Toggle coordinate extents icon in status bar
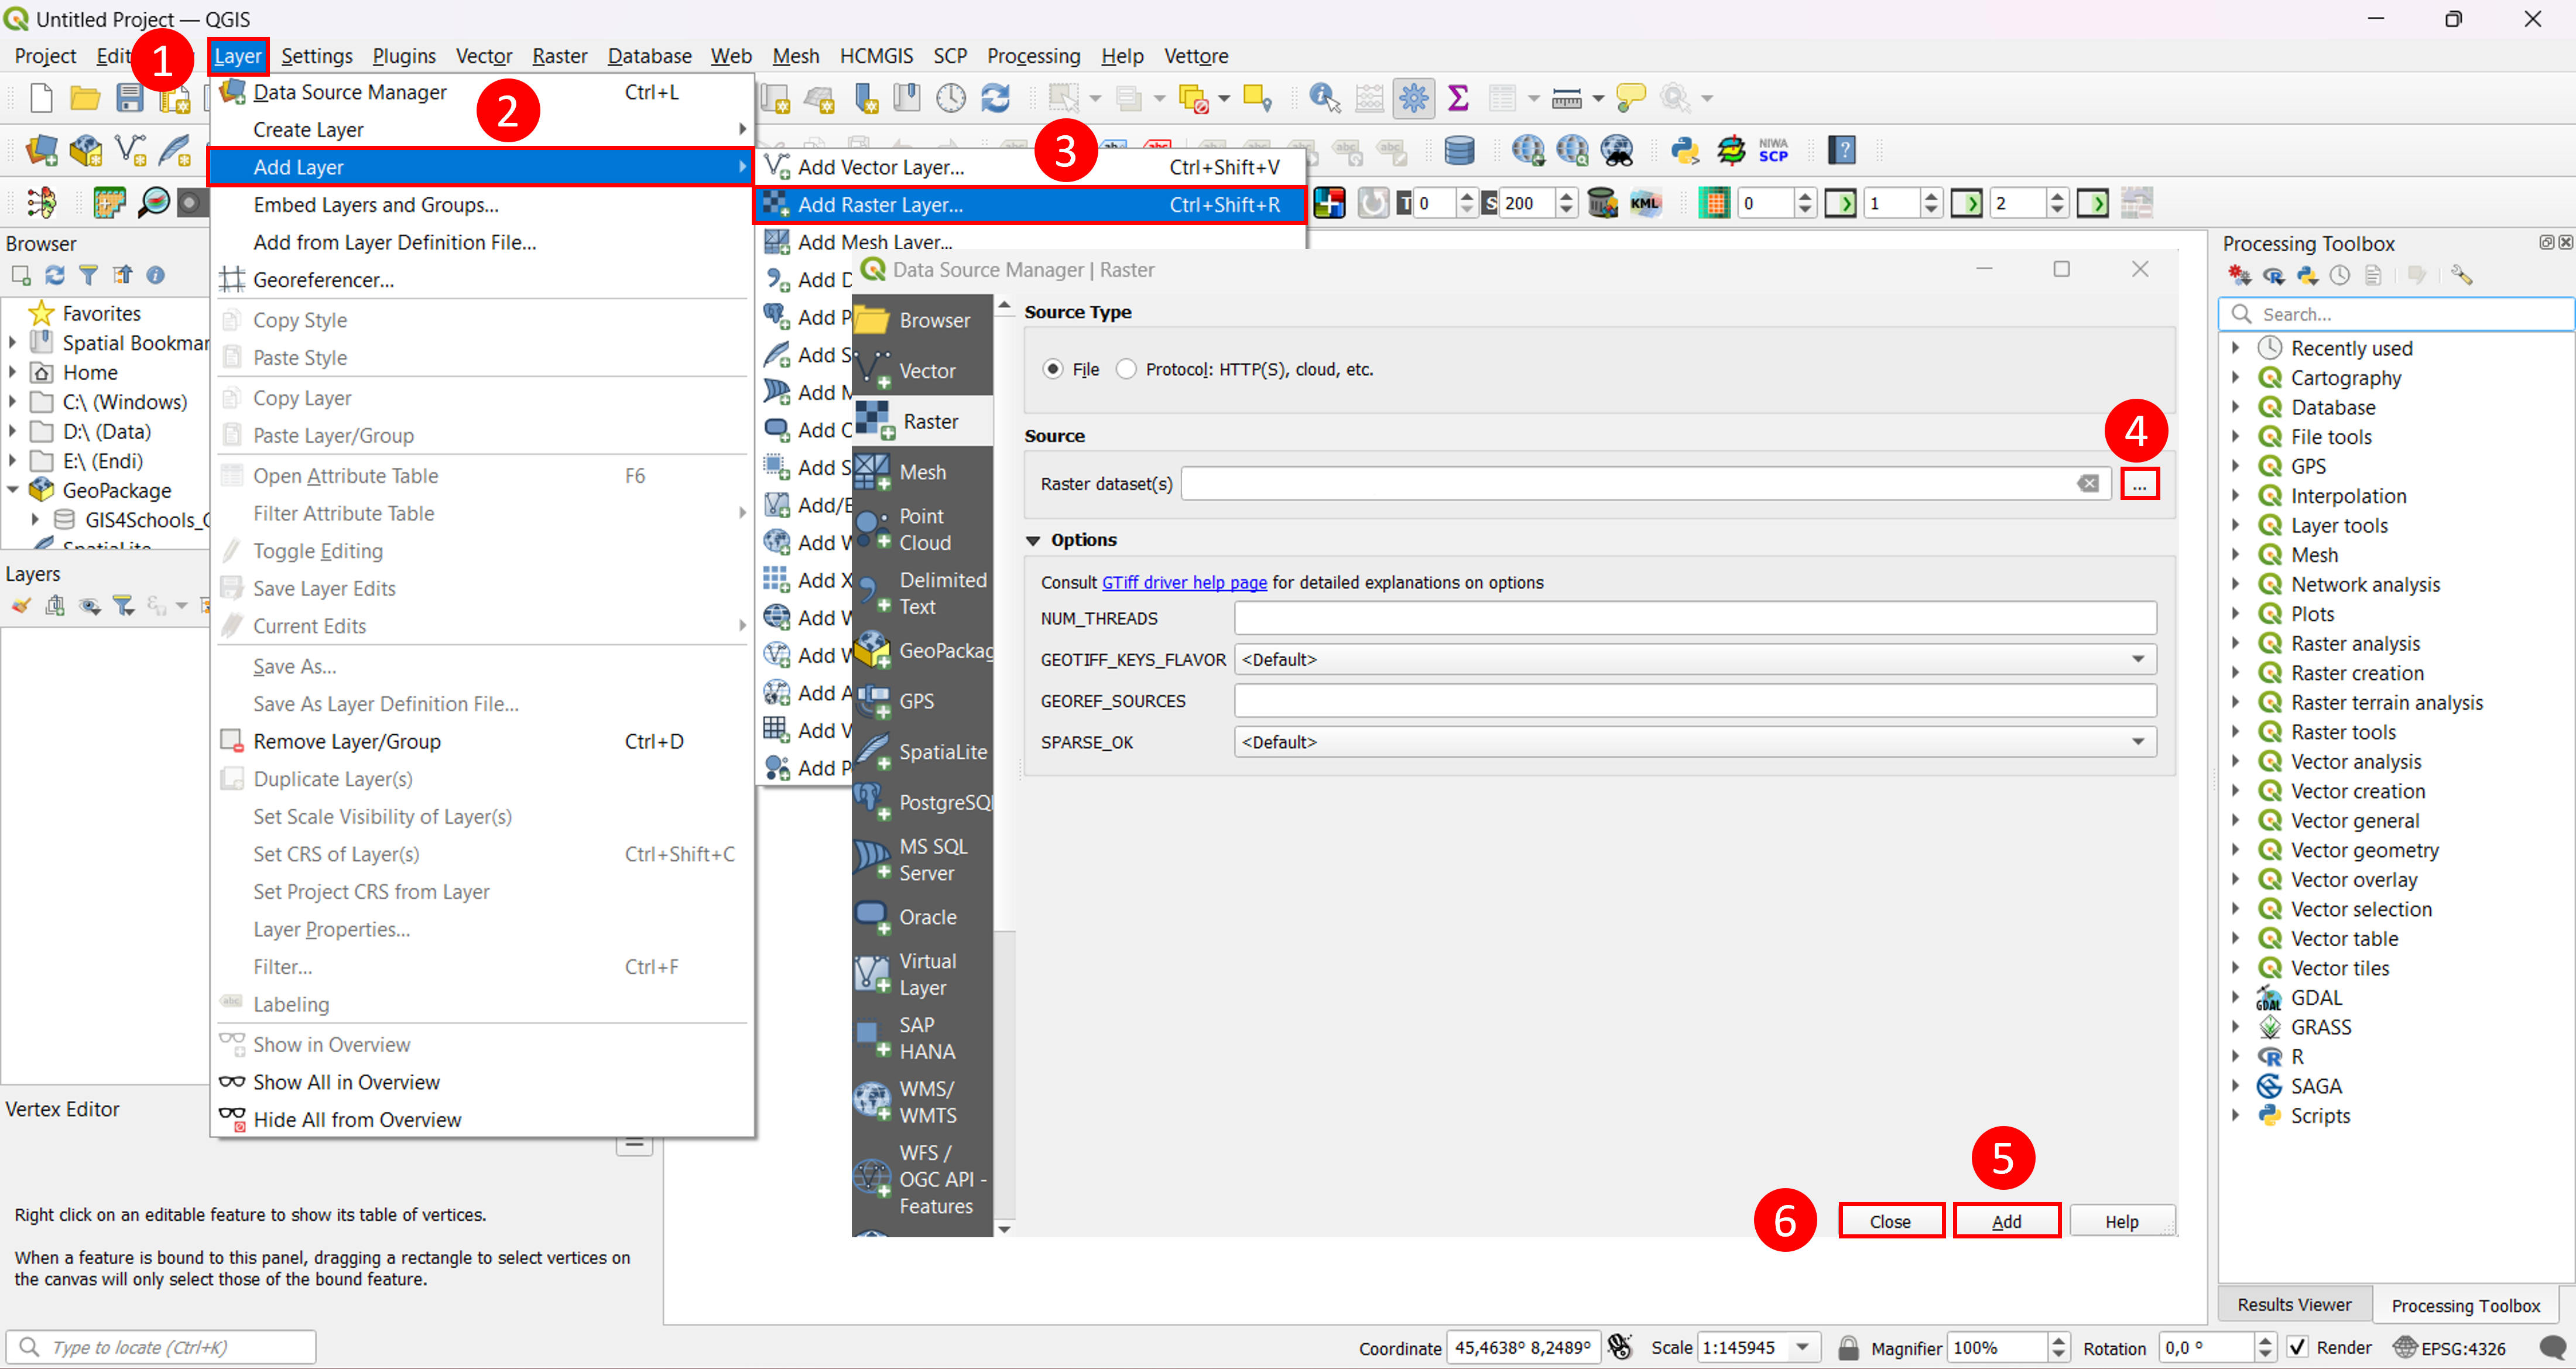The image size is (2576, 1369). pyautogui.click(x=1621, y=1347)
